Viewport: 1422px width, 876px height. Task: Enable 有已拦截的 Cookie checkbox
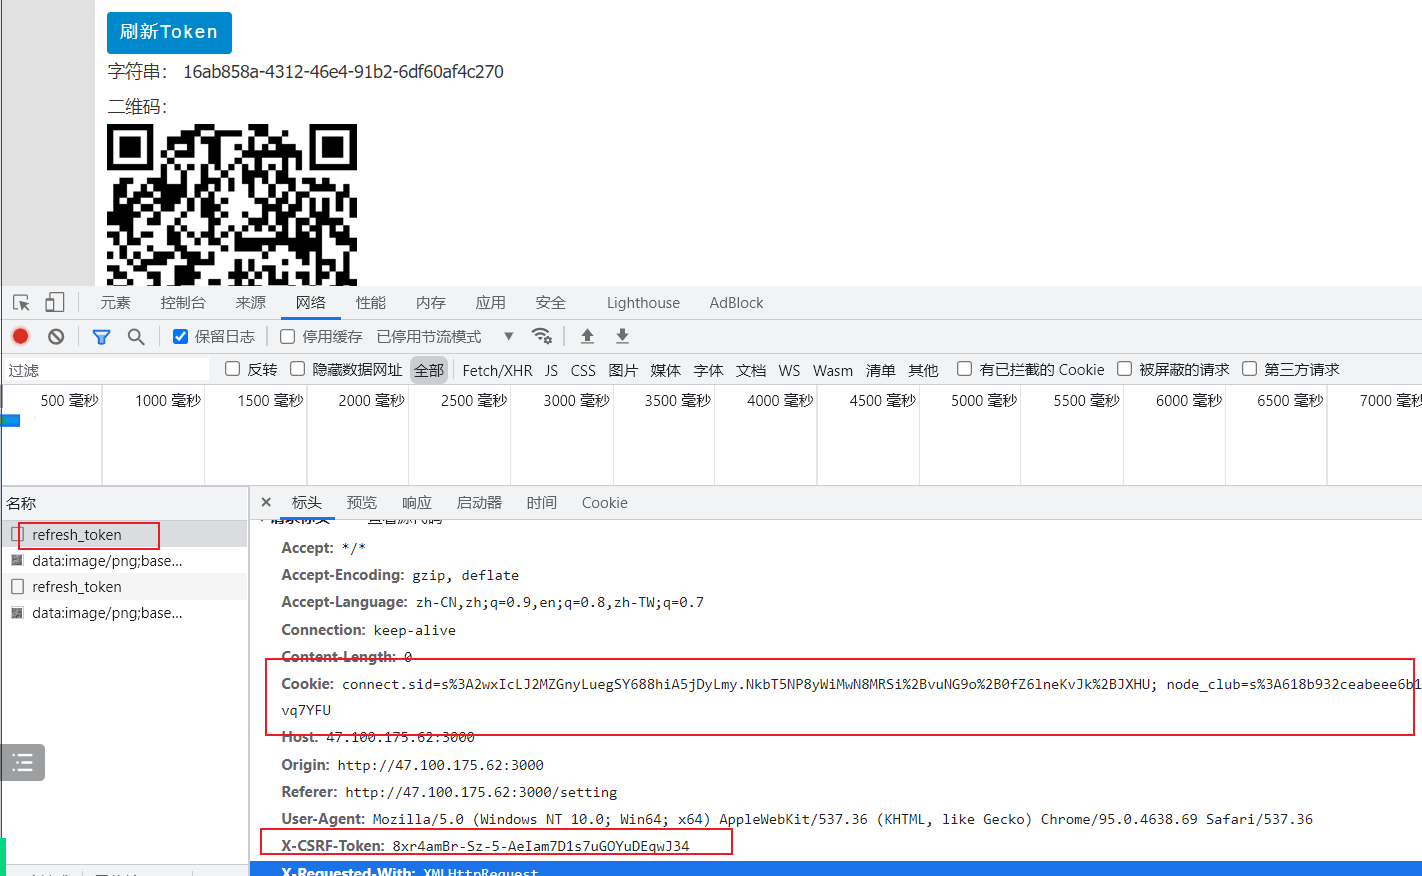(x=965, y=369)
